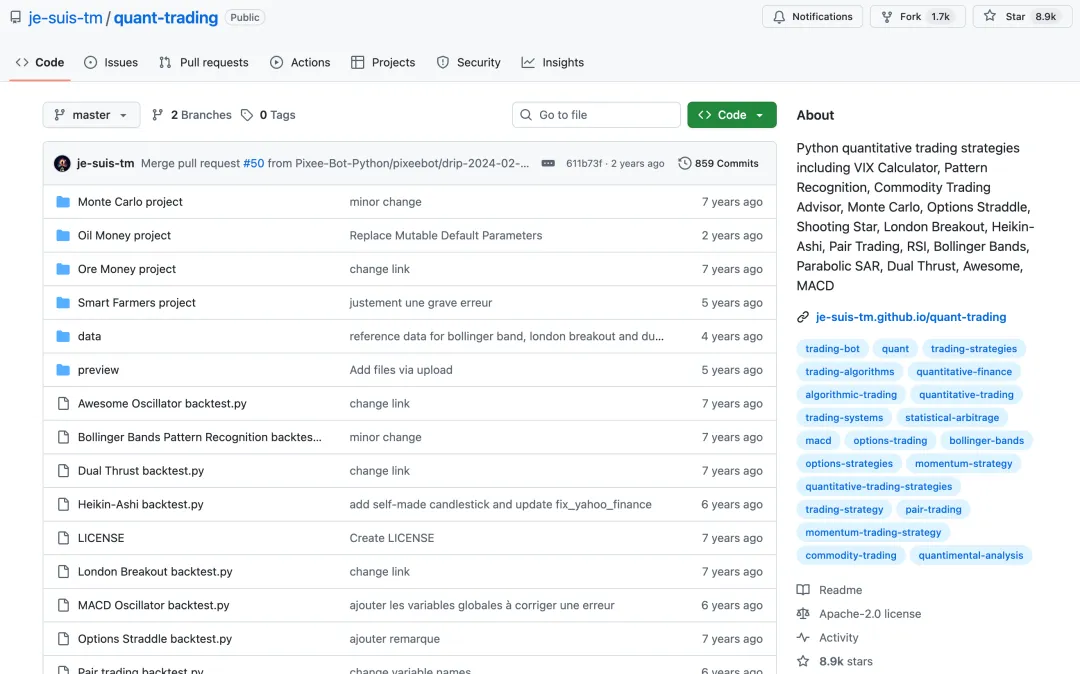This screenshot has width=1080, height=674.
Task: Click the Monte Carlo project folder icon
Action: click(x=62, y=202)
